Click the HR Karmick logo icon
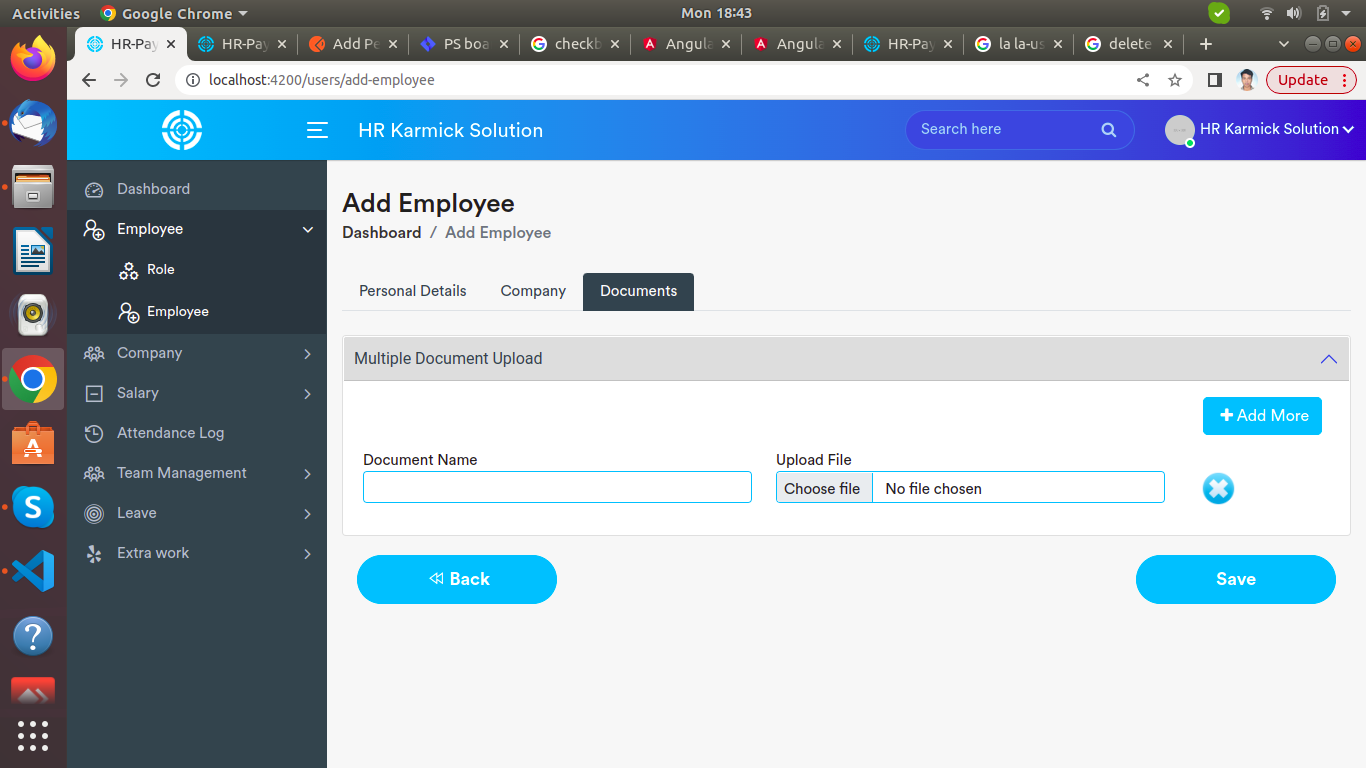Screen dimensions: 1366x768 tap(182, 130)
